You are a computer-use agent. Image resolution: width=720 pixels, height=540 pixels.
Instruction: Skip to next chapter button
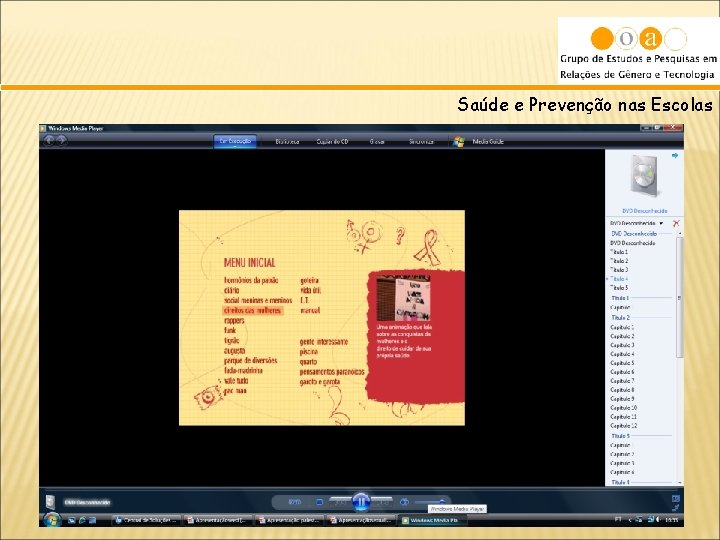pos(382,502)
